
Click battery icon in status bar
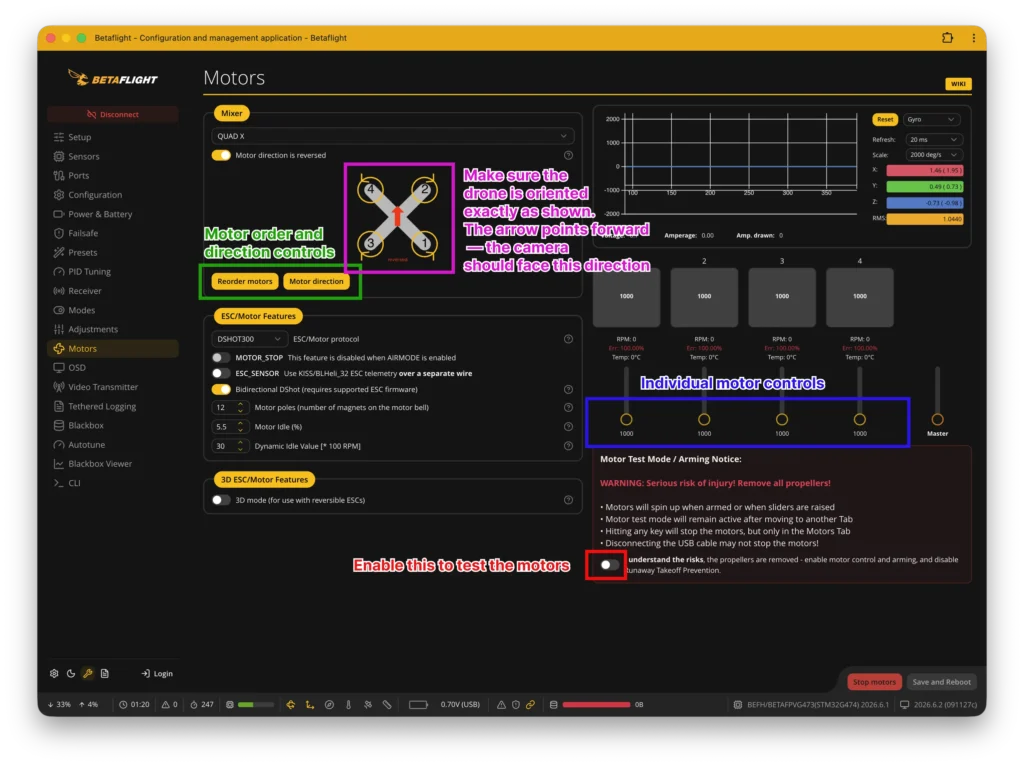pos(418,705)
